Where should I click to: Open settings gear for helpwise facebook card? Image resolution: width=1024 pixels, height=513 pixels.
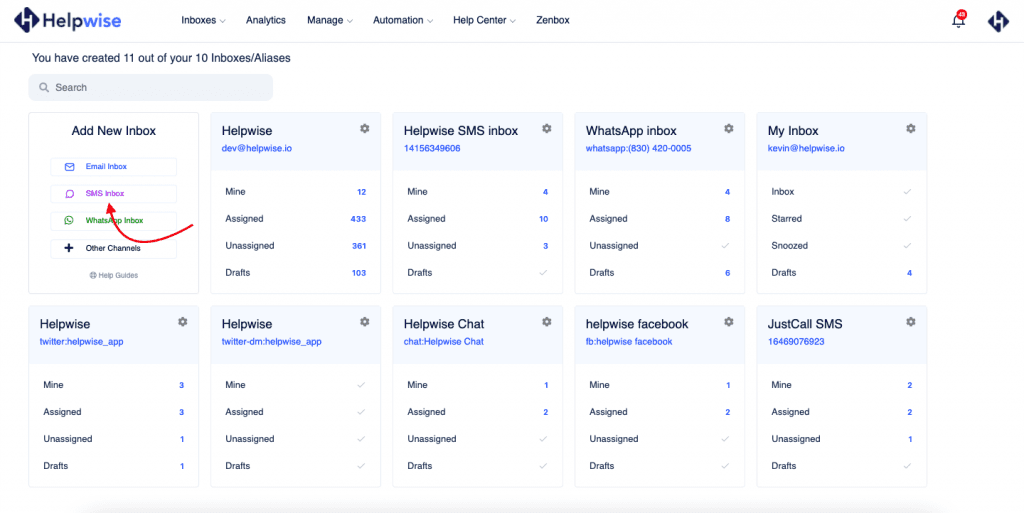tap(728, 322)
